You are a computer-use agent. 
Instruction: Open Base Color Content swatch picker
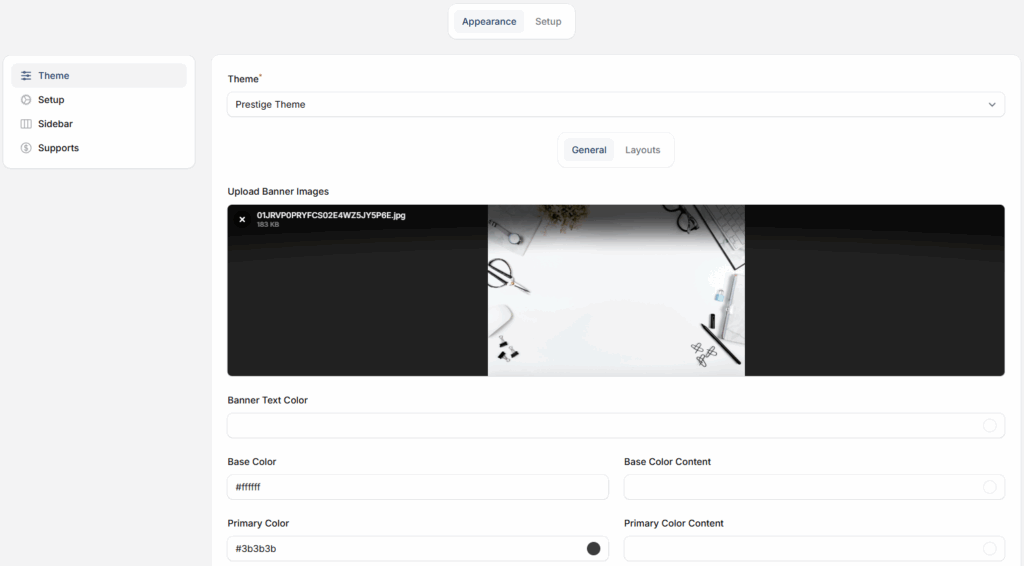989,487
